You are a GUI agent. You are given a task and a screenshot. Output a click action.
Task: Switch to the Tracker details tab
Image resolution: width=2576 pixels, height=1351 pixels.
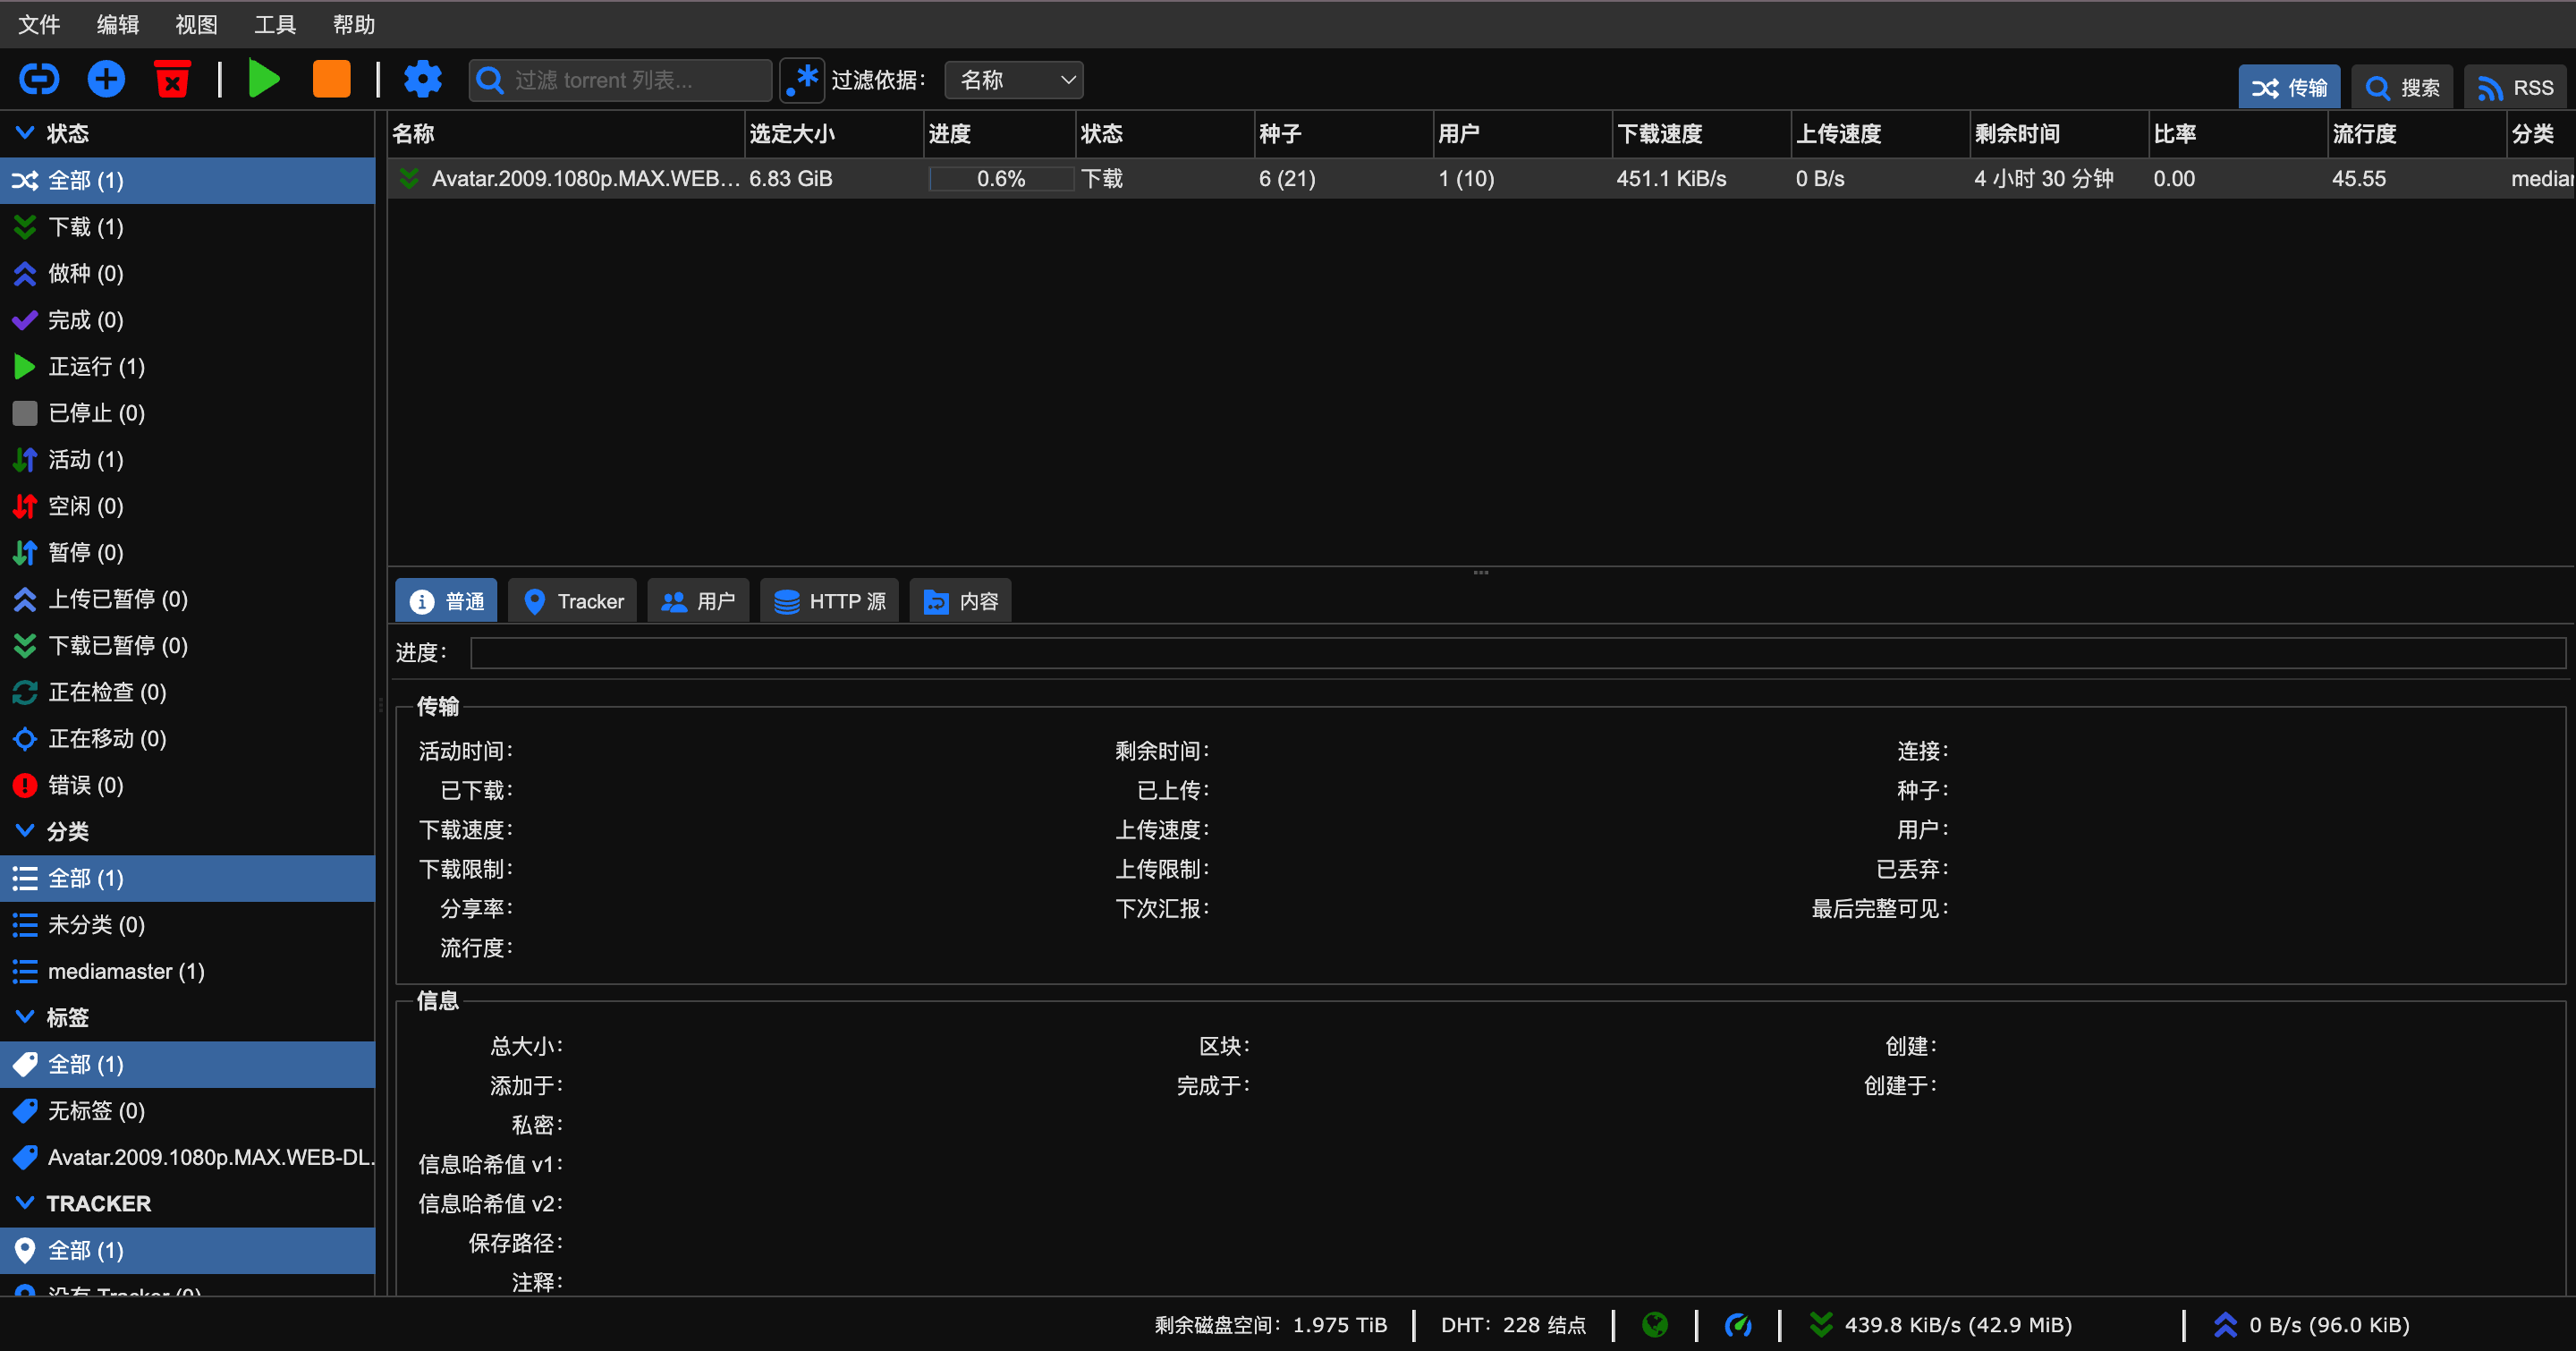(573, 601)
